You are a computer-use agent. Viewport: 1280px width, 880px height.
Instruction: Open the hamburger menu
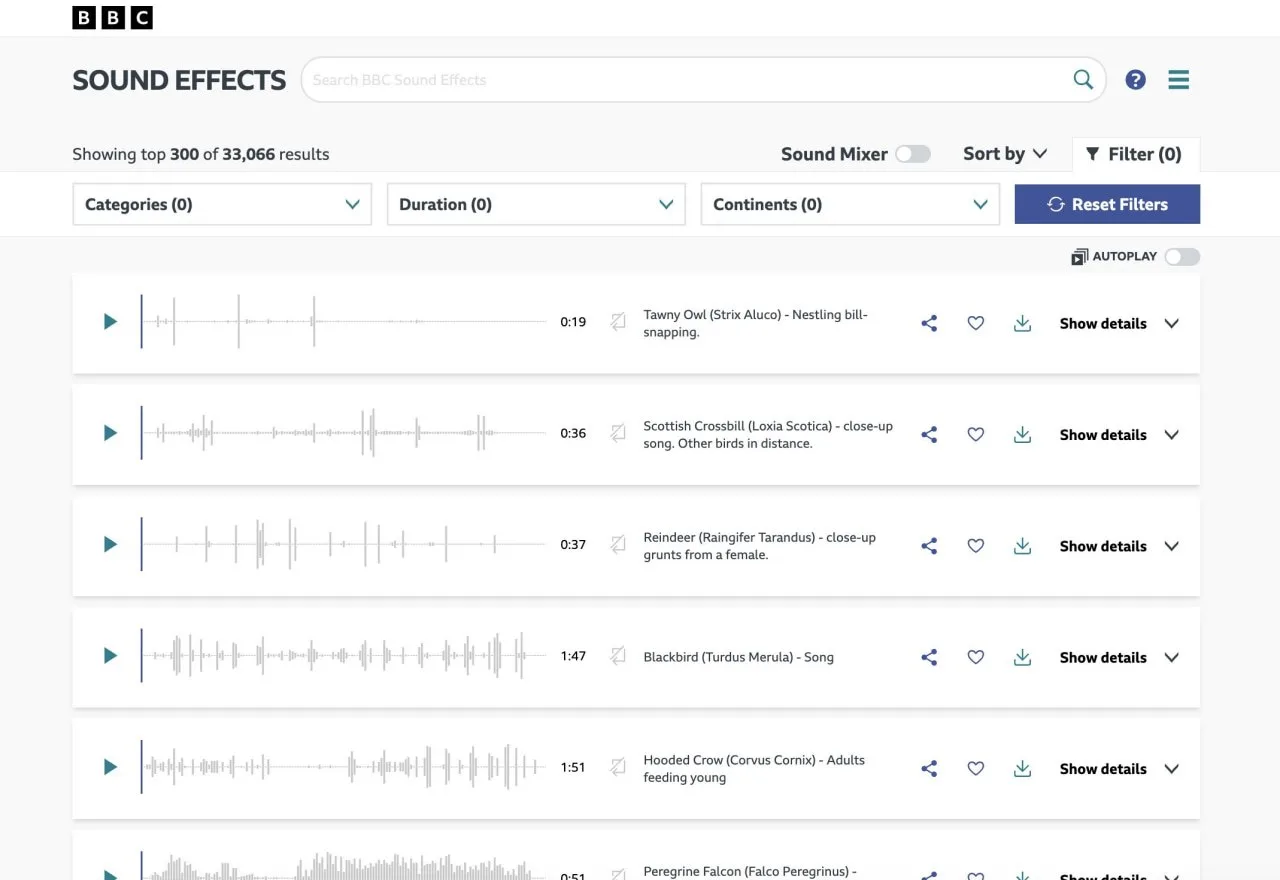click(x=1179, y=80)
